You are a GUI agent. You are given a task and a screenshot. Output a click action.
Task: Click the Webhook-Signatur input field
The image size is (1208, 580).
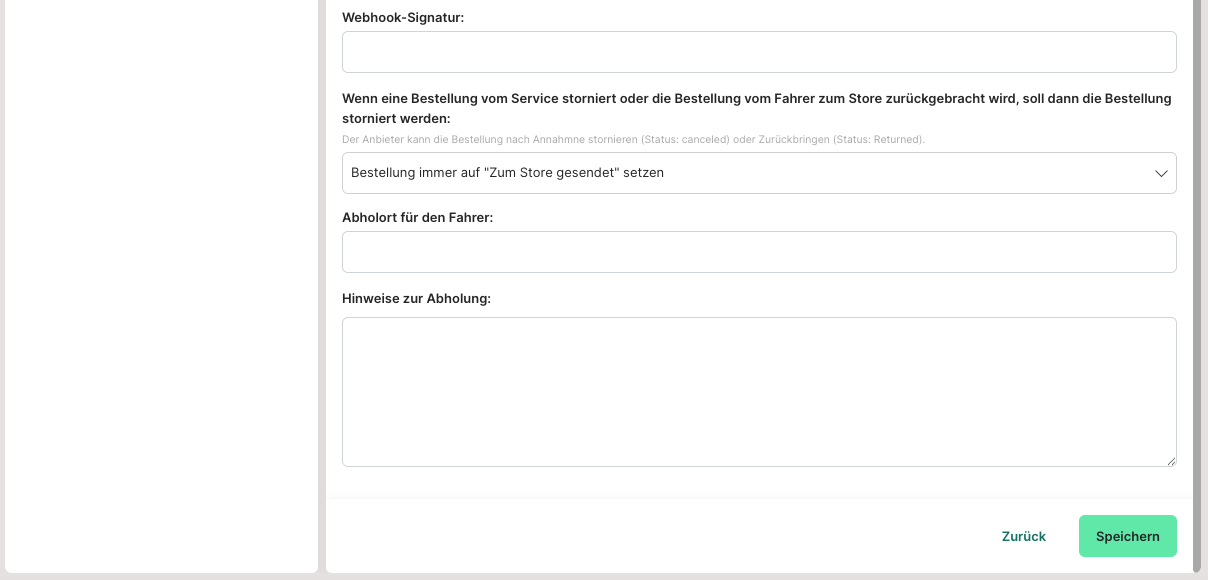[759, 52]
